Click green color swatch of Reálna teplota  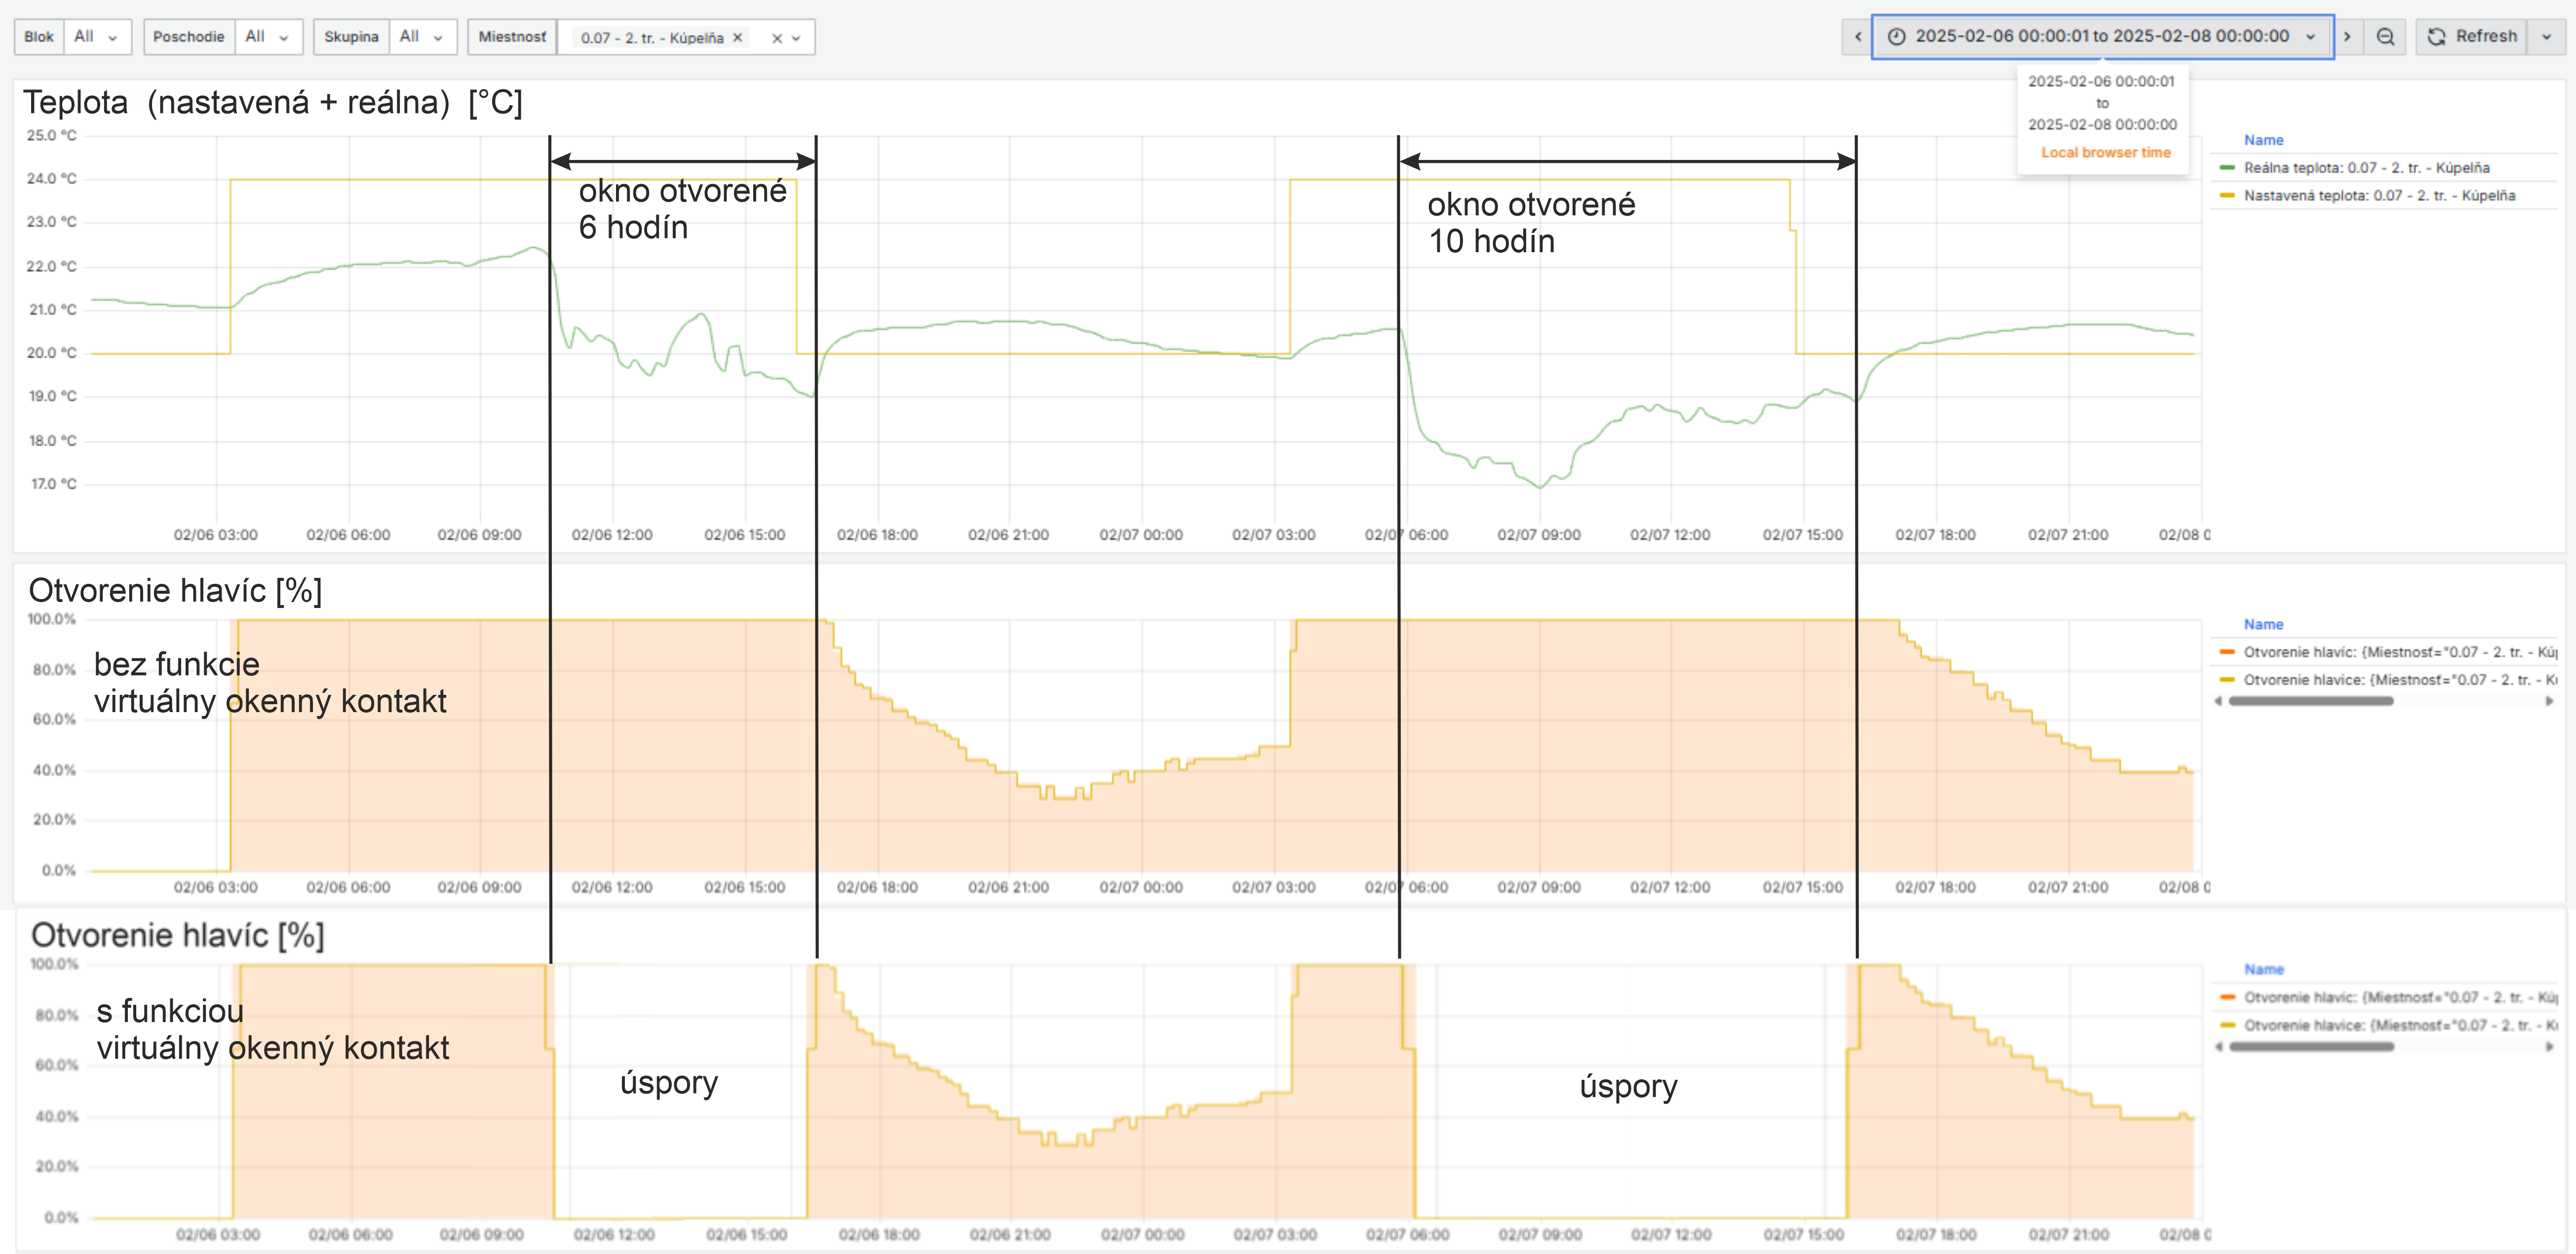point(2227,168)
